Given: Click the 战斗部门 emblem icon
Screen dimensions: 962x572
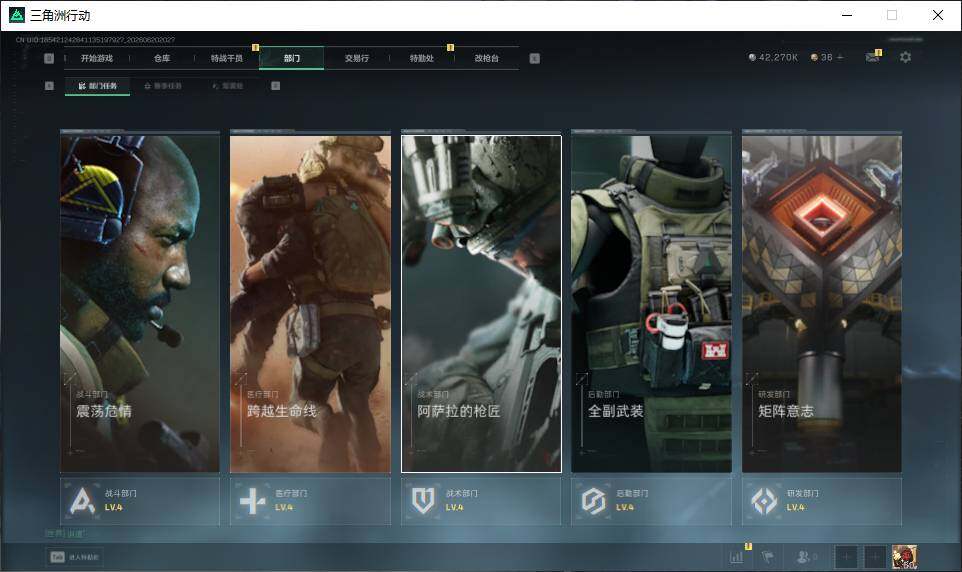Looking at the screenshot, I should coord(82,501).
